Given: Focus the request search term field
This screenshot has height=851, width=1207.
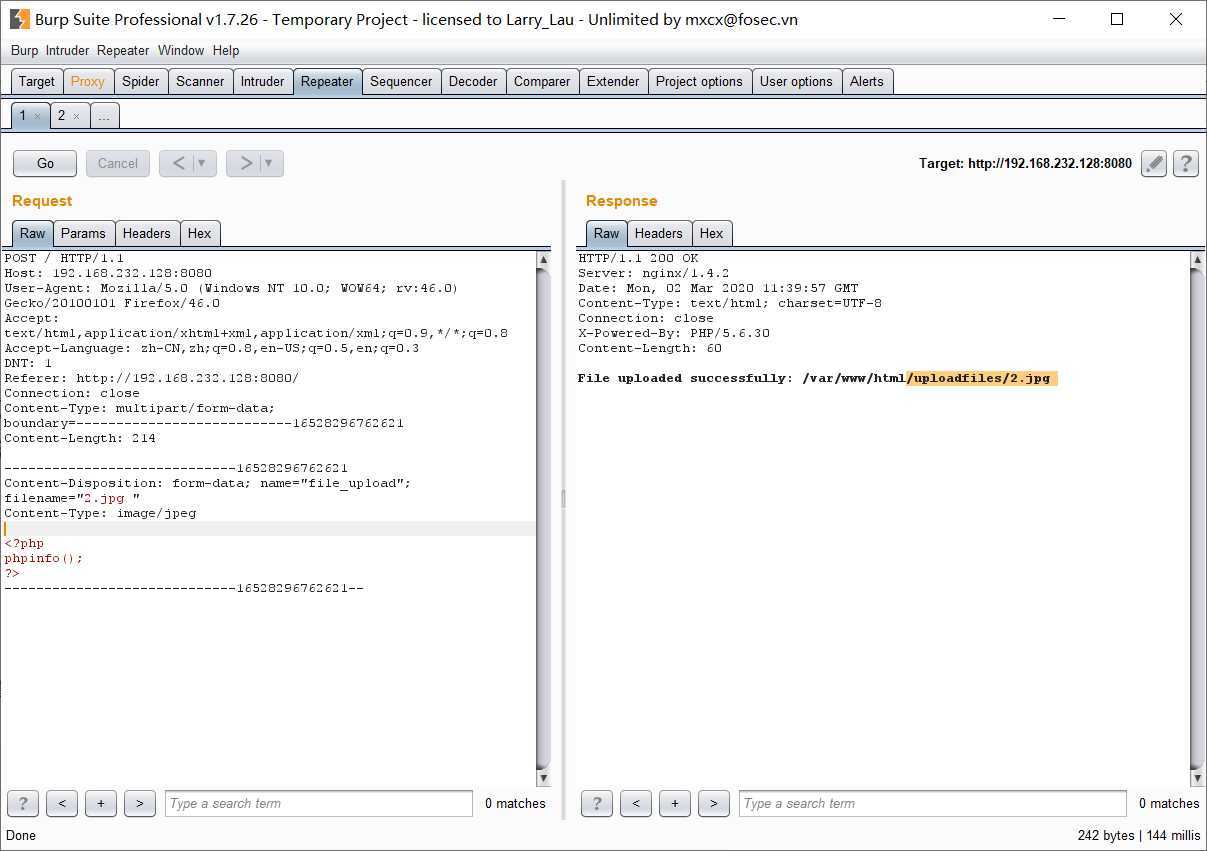Looking at the screenshot, I should 319,803.
